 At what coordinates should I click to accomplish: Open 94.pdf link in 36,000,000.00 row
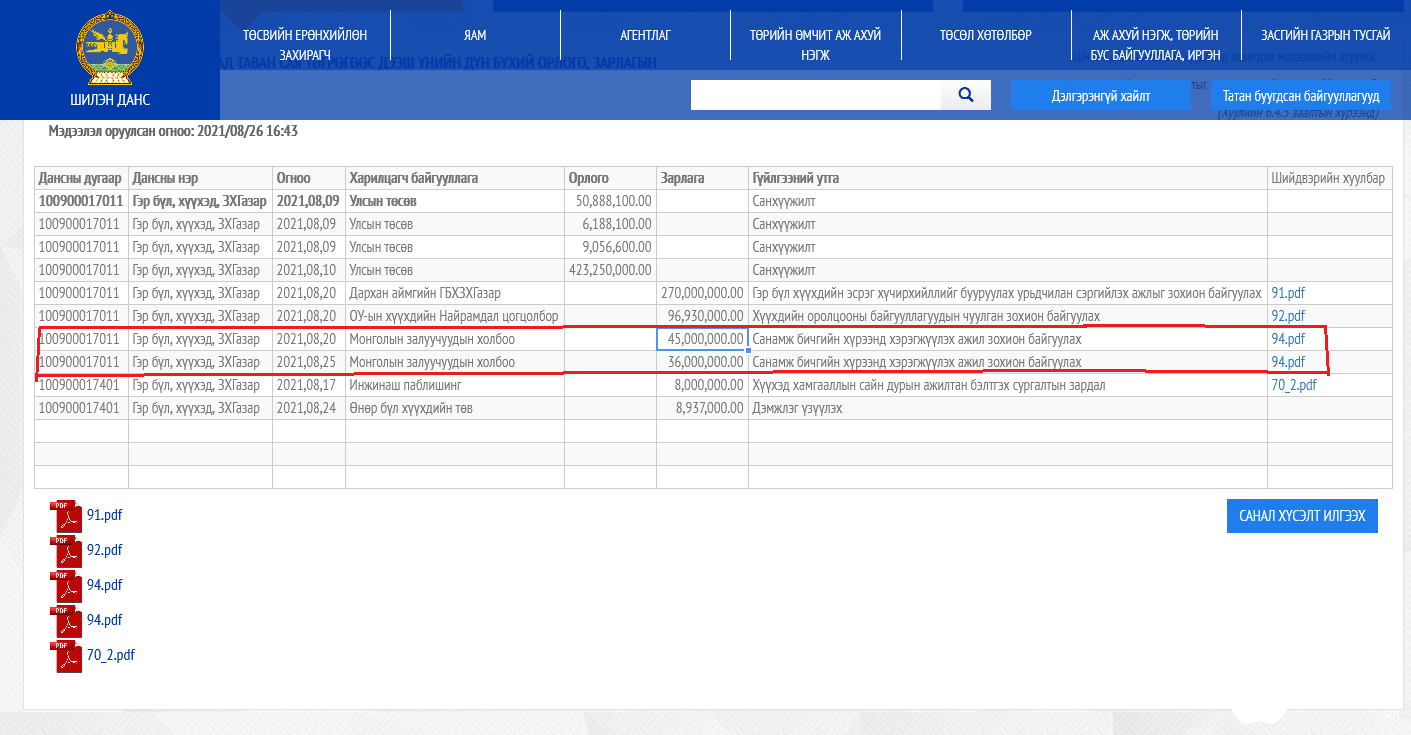[x=1288, y=362]
